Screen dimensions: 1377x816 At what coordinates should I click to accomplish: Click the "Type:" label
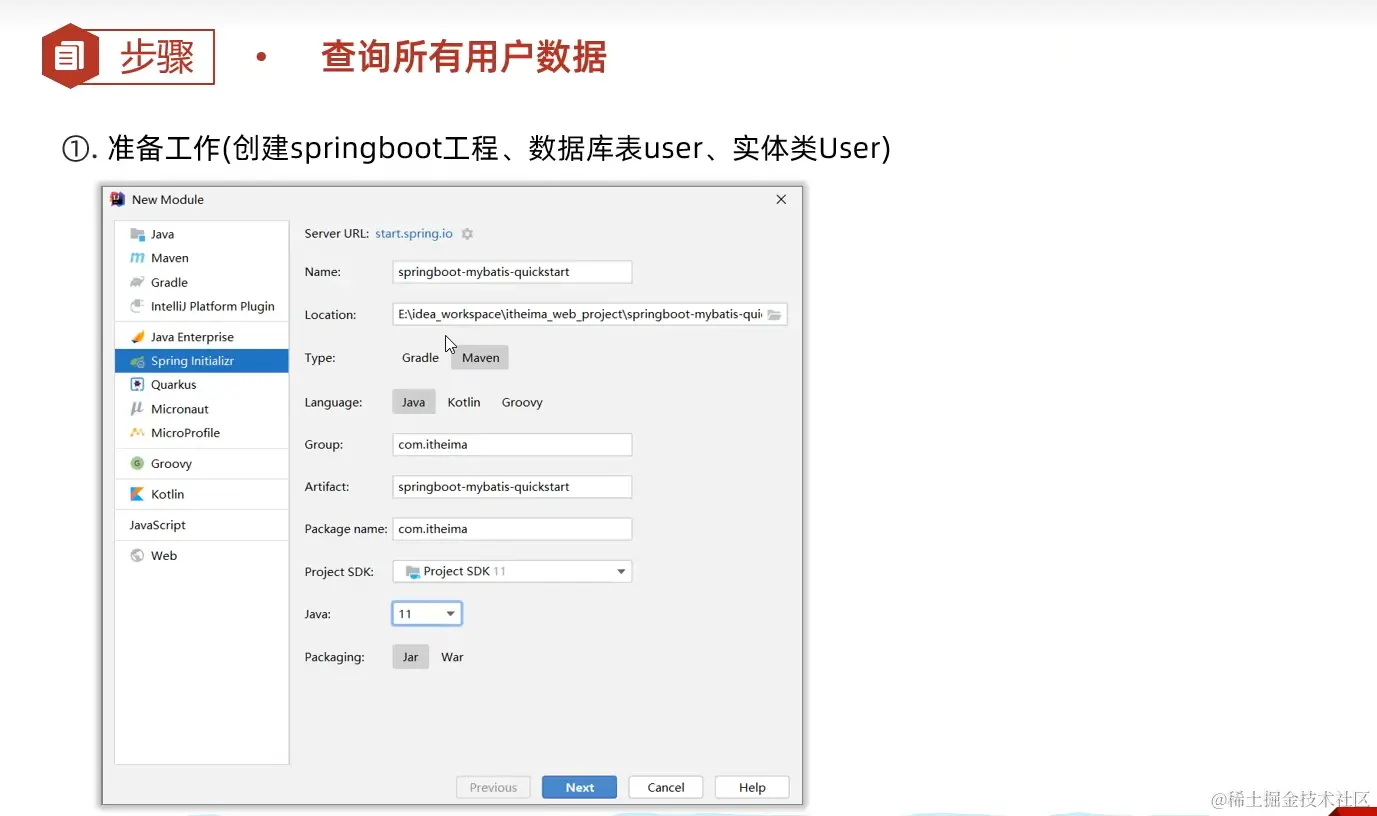point(320,358)
